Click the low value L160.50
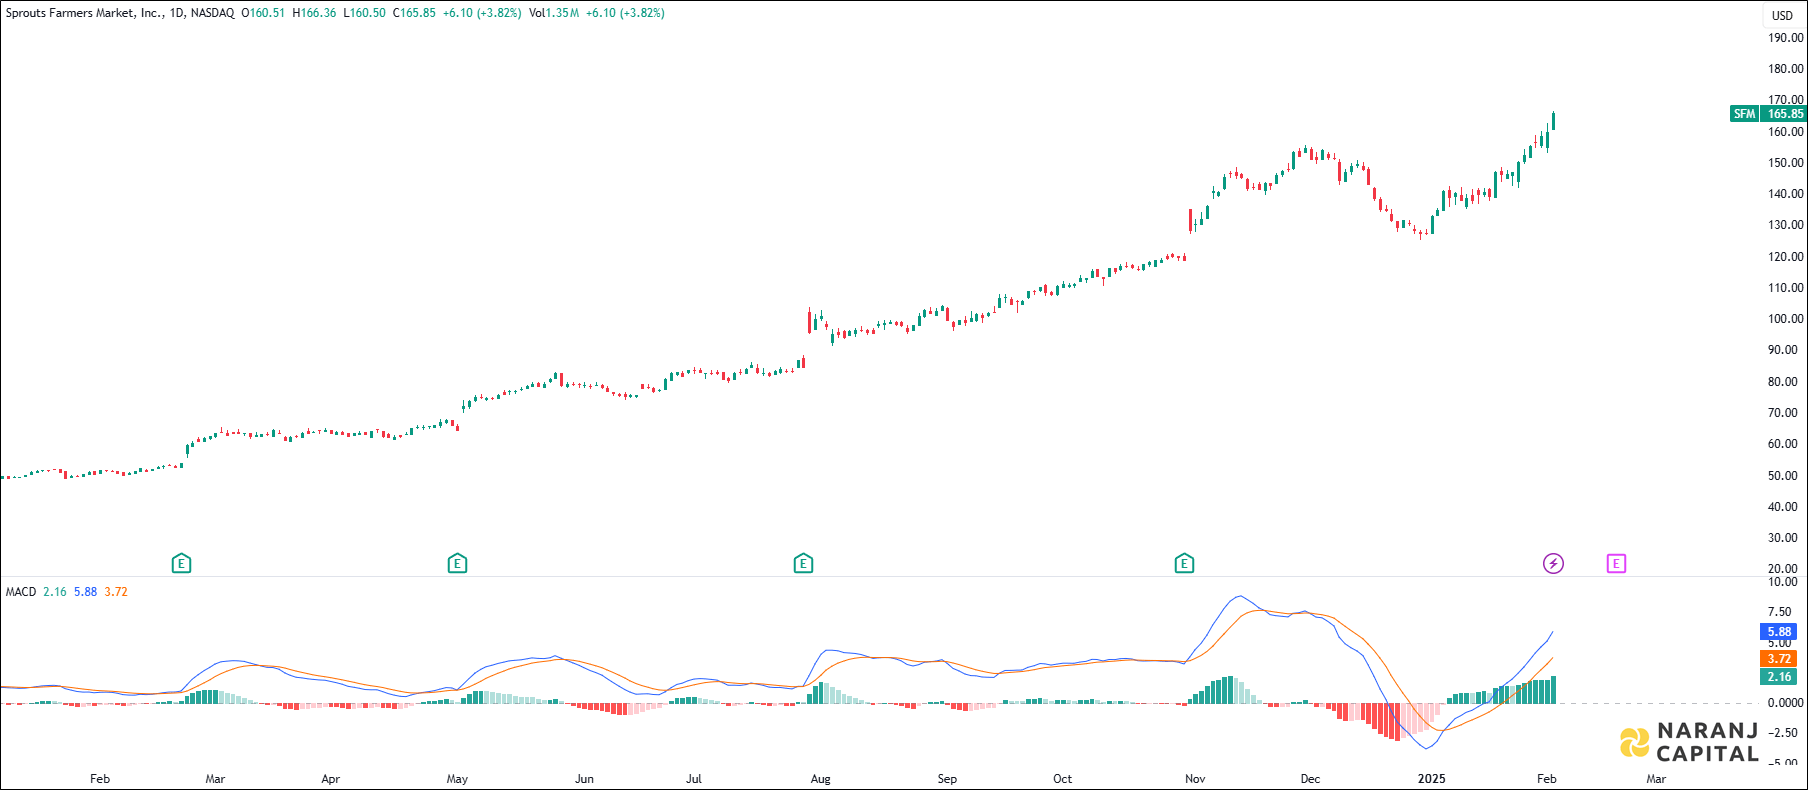 coord(364,13)
